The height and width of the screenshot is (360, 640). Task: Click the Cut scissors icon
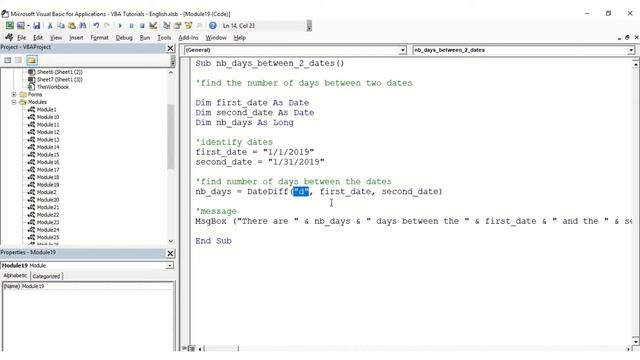(50, 25)
